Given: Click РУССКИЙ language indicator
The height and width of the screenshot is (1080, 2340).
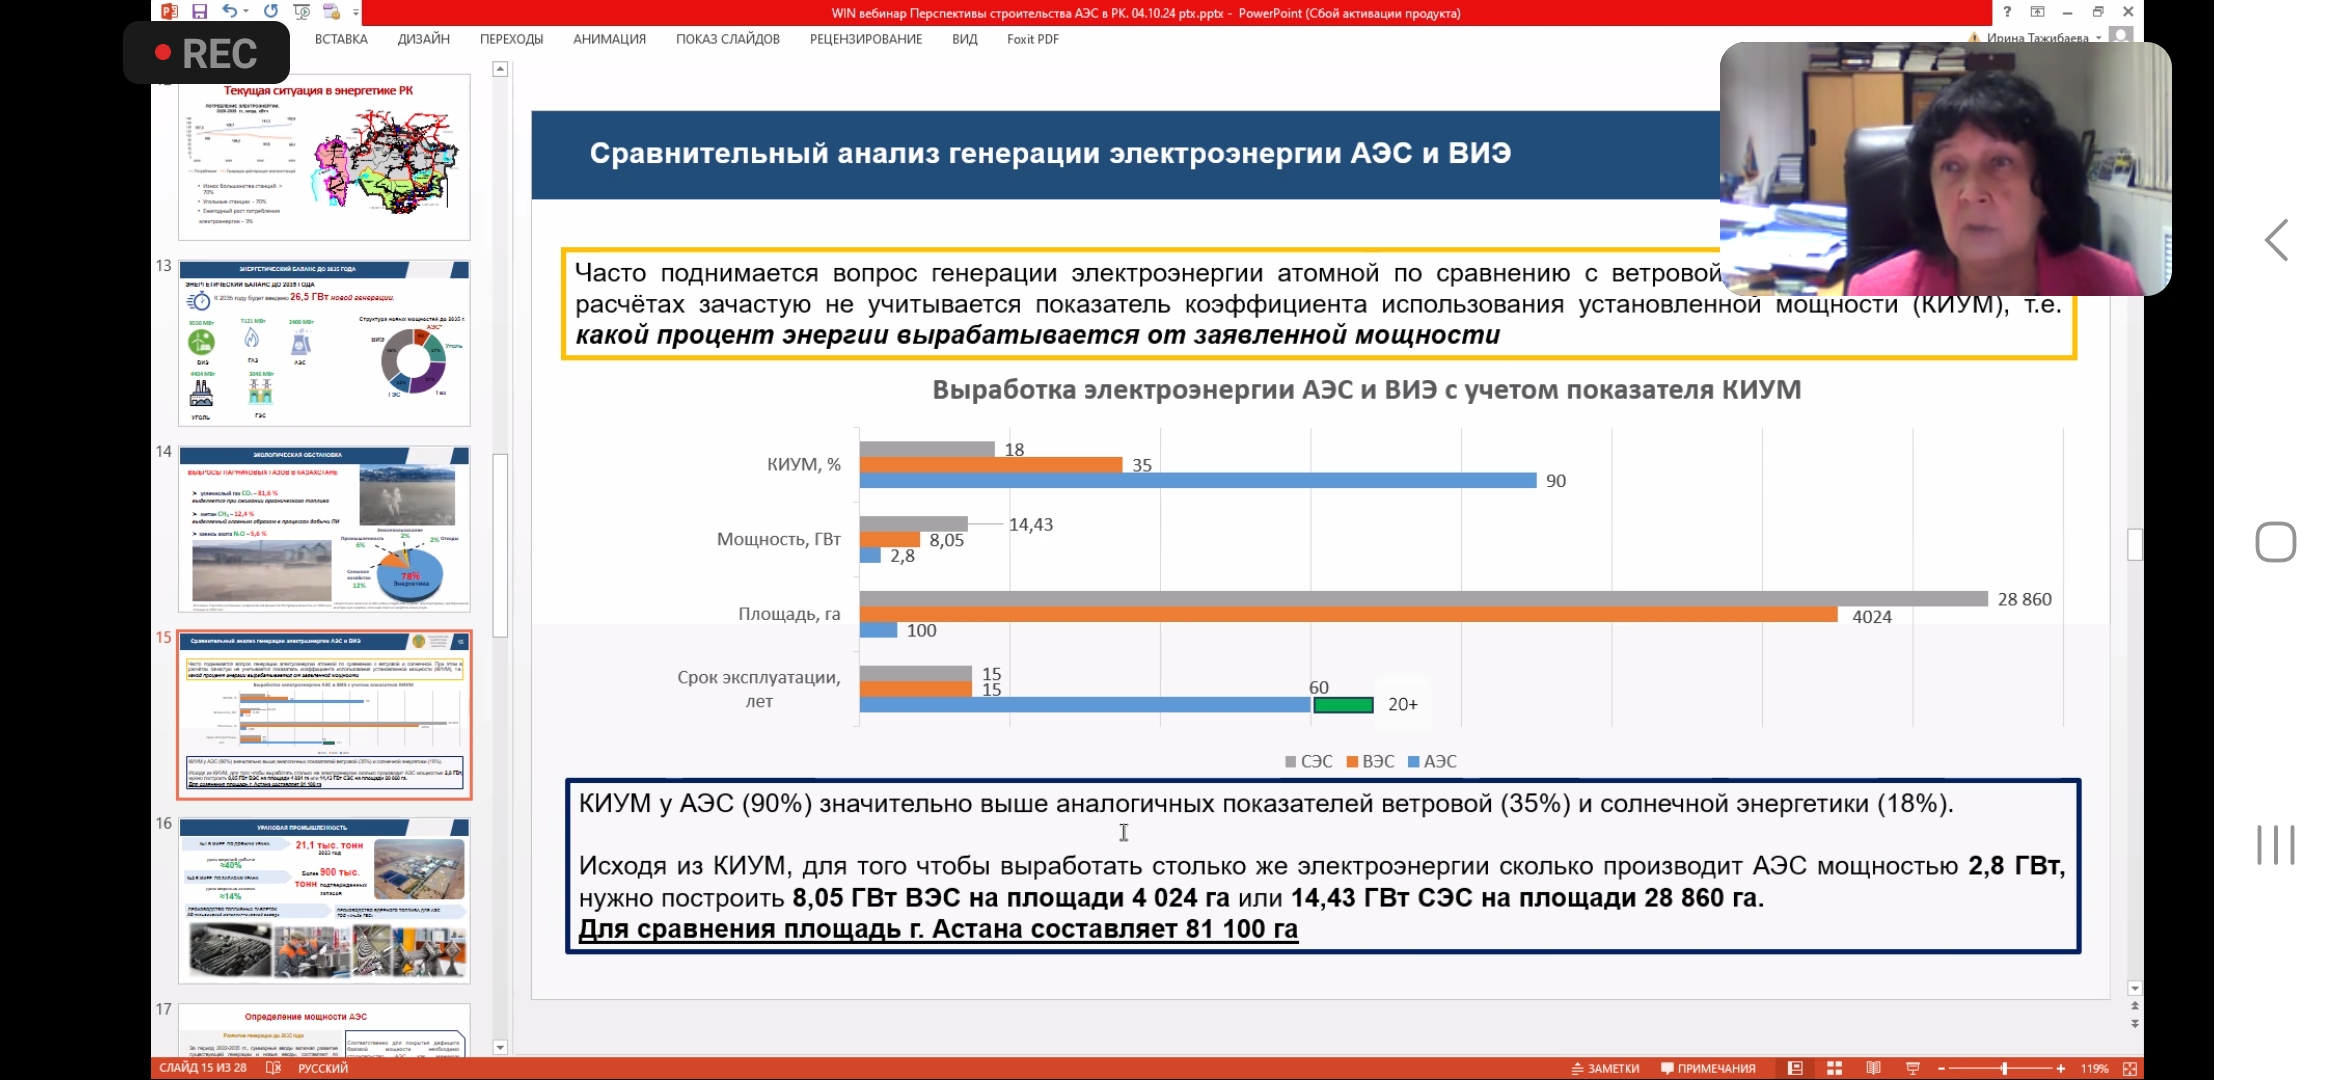Looking at the screenshot, I should coord(323,1068).
